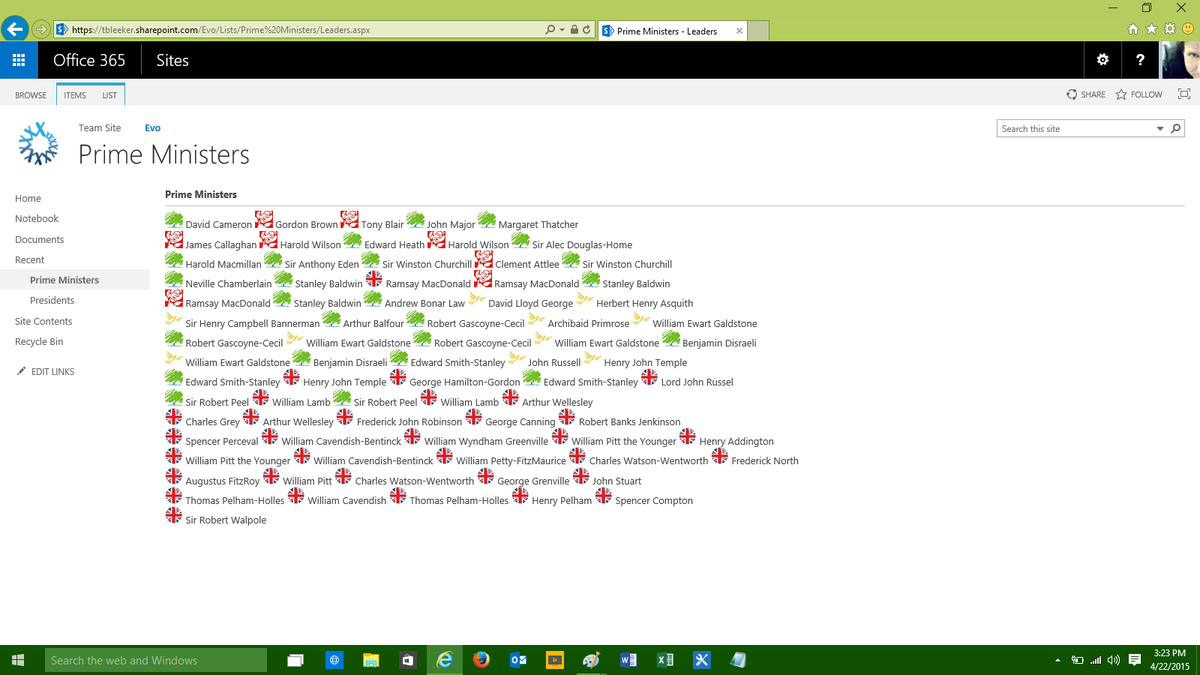Open Firefox from the Windows taskbar
1200x675 pixels.
pyautogui.click(x=482, y=660)
